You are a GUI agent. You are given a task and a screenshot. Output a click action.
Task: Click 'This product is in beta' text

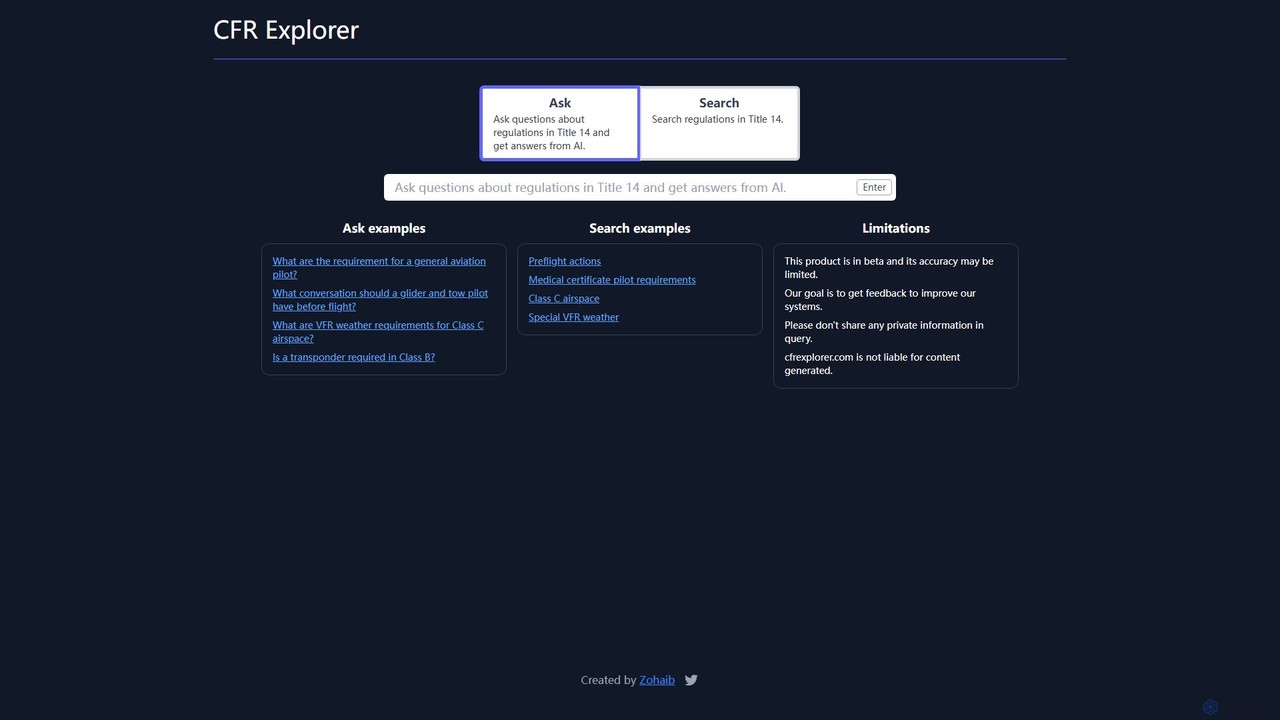point(889,267)
